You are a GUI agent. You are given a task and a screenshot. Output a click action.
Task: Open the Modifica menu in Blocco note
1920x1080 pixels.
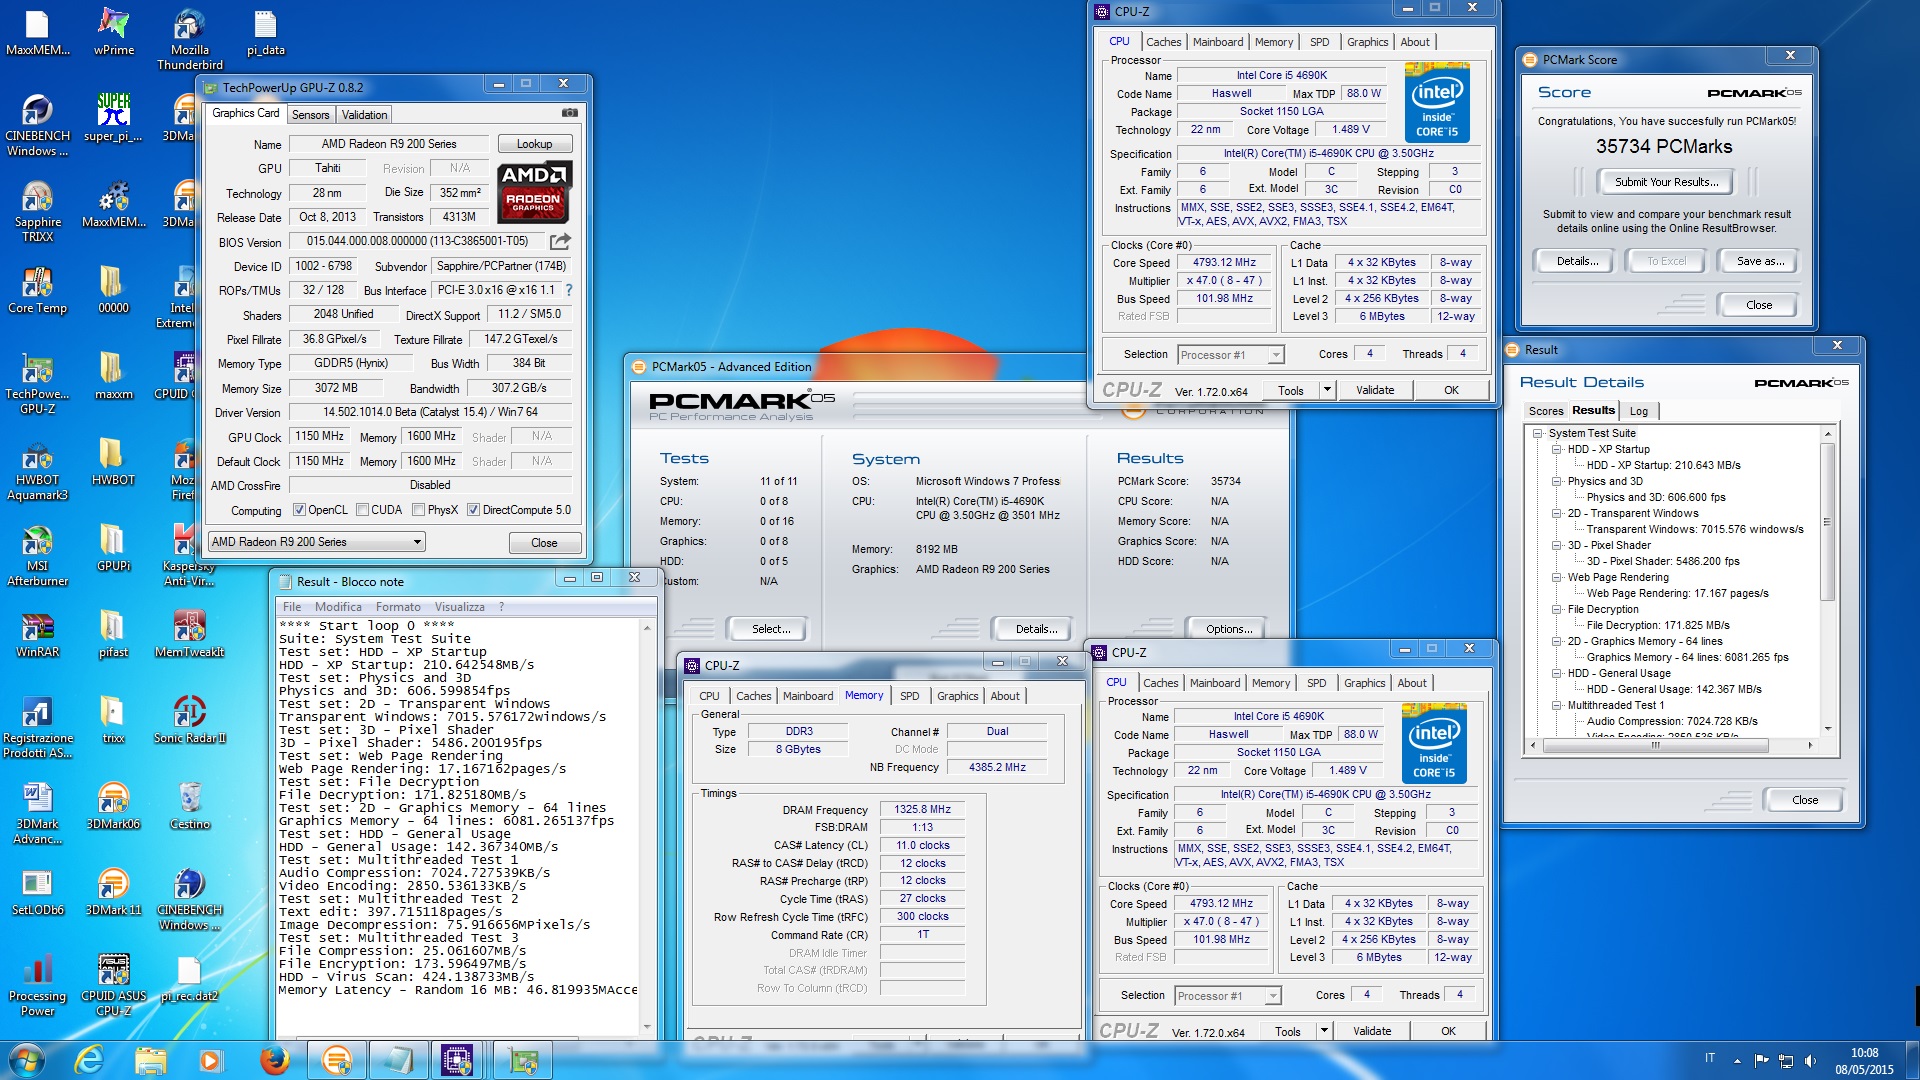(338, 607)
